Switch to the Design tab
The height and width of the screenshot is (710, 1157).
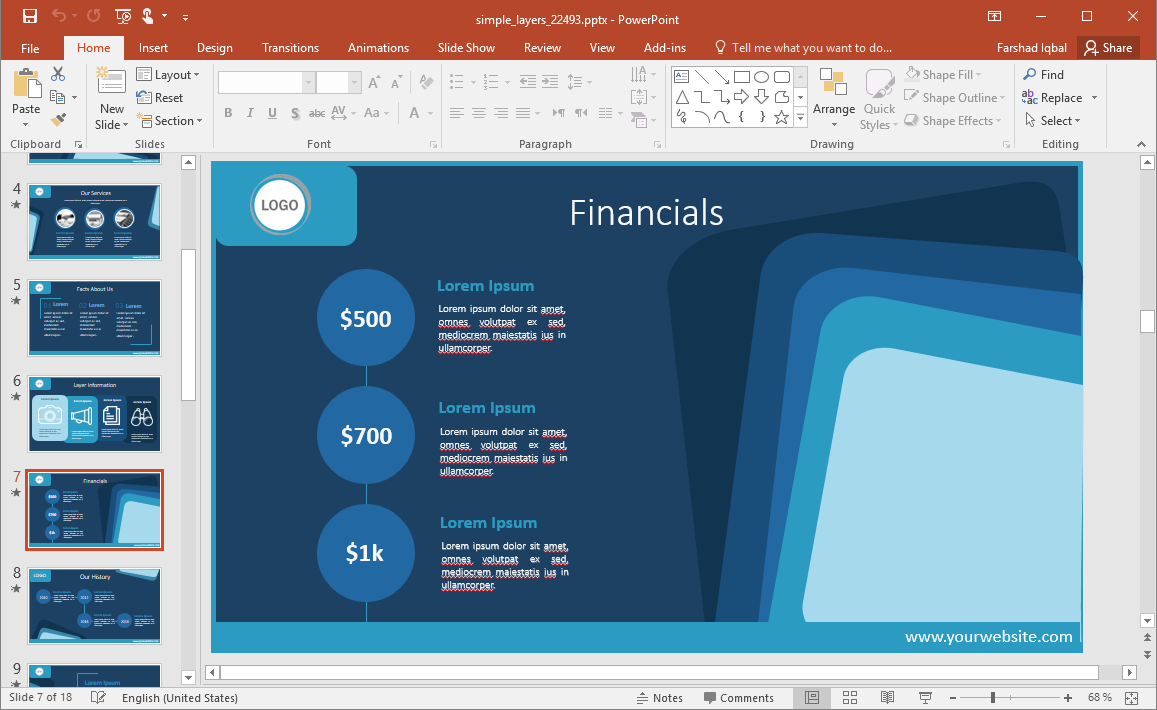[x=214, y=48]
